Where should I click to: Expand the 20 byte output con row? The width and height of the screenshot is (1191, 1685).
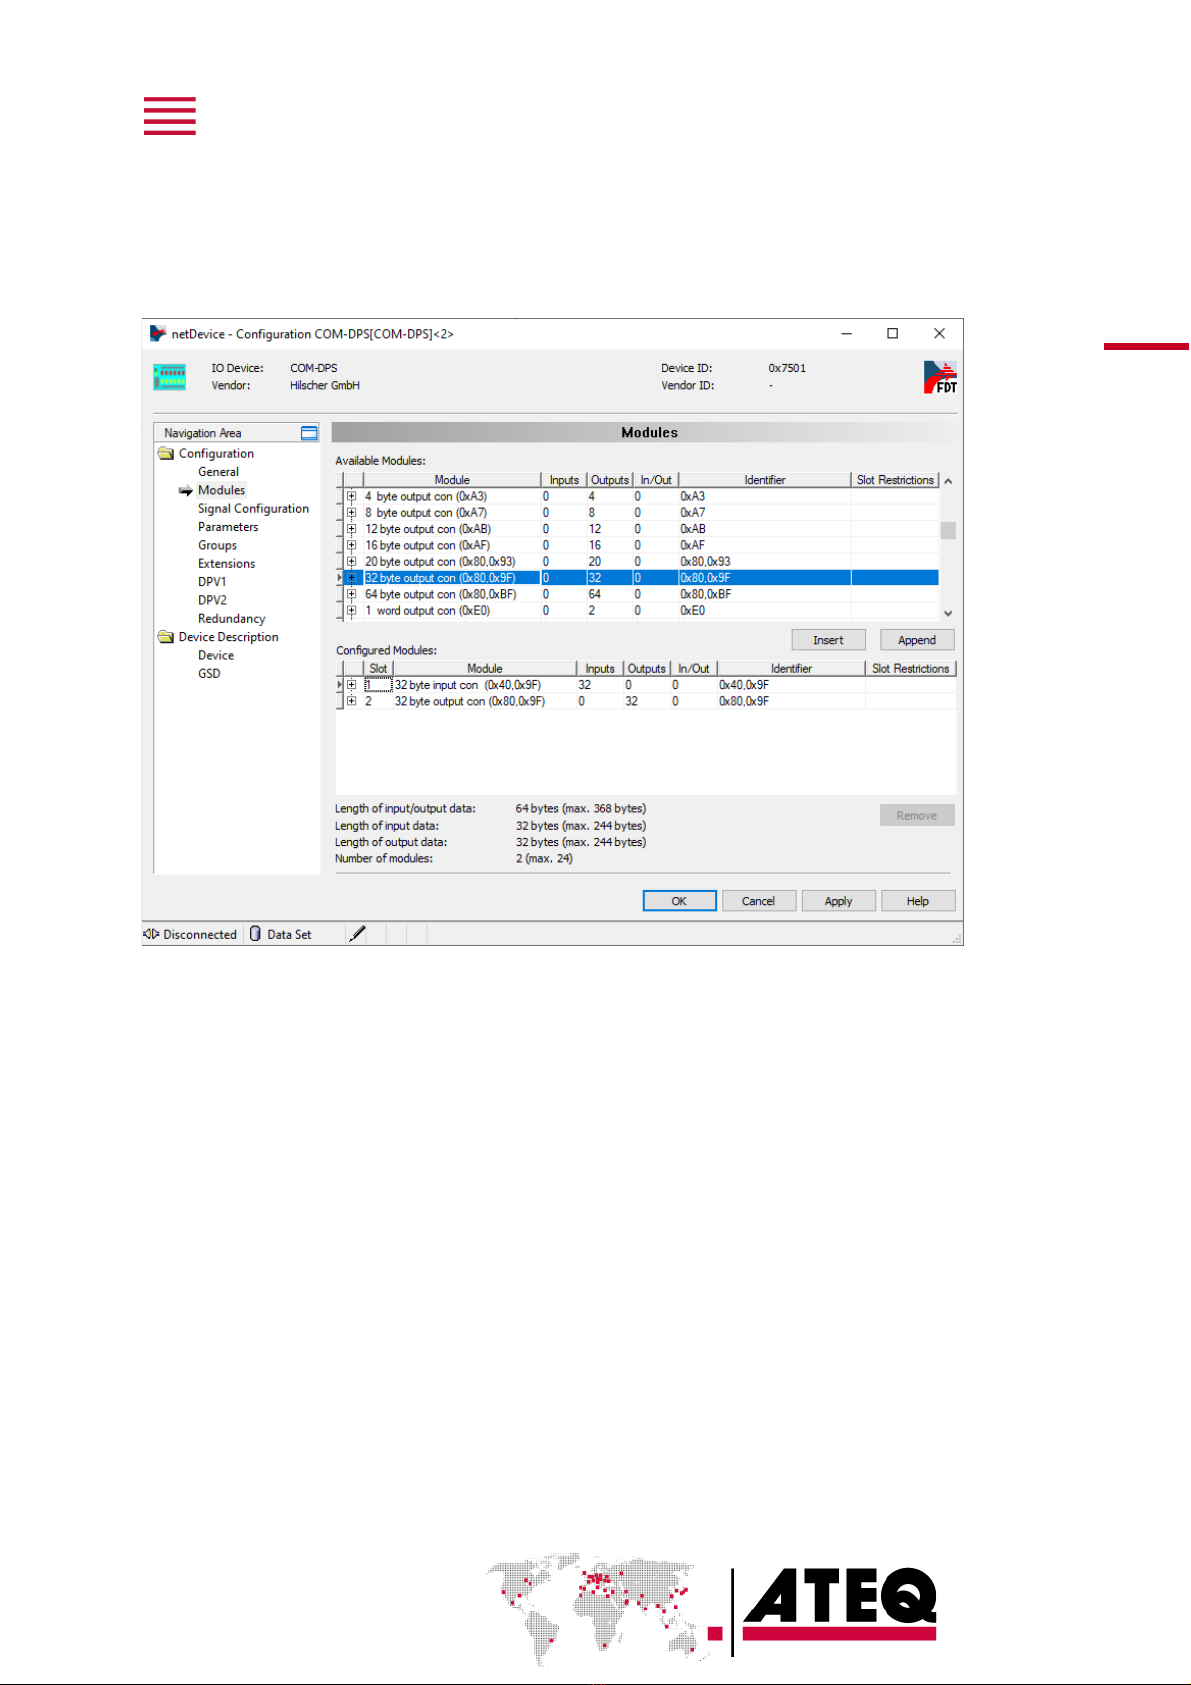pos(351,562)
